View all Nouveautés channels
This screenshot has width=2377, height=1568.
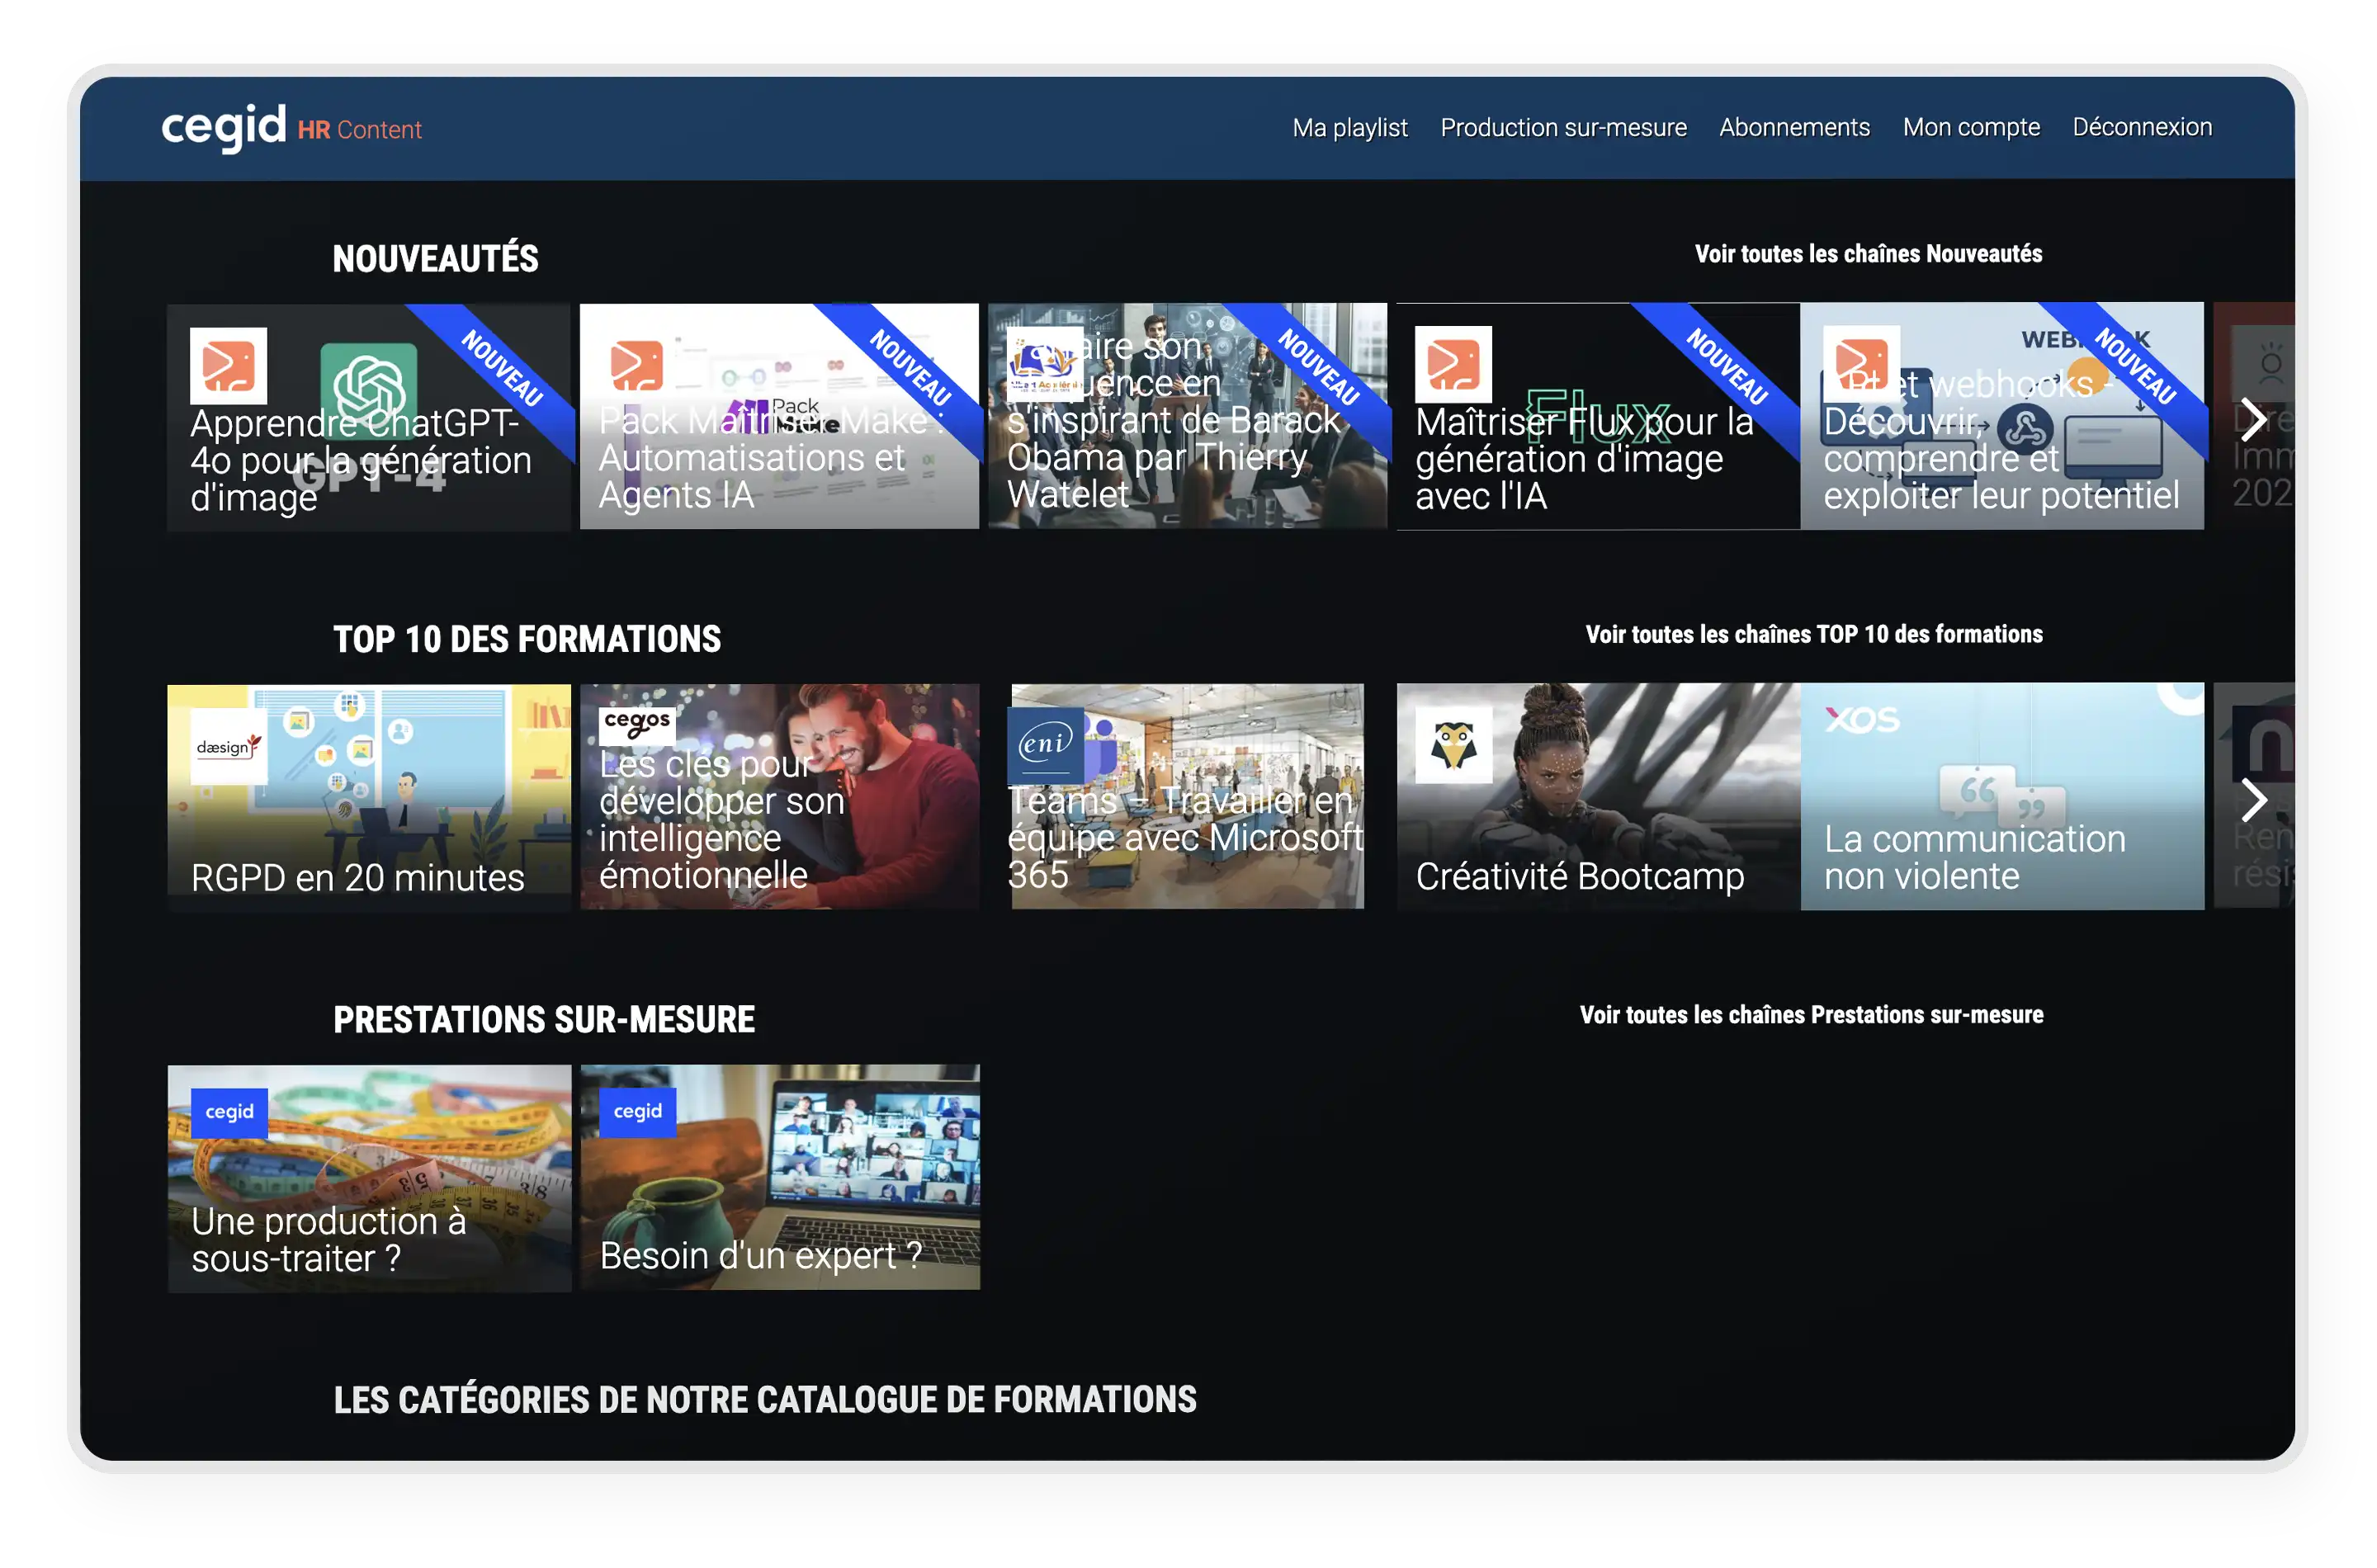point(1868,254)
